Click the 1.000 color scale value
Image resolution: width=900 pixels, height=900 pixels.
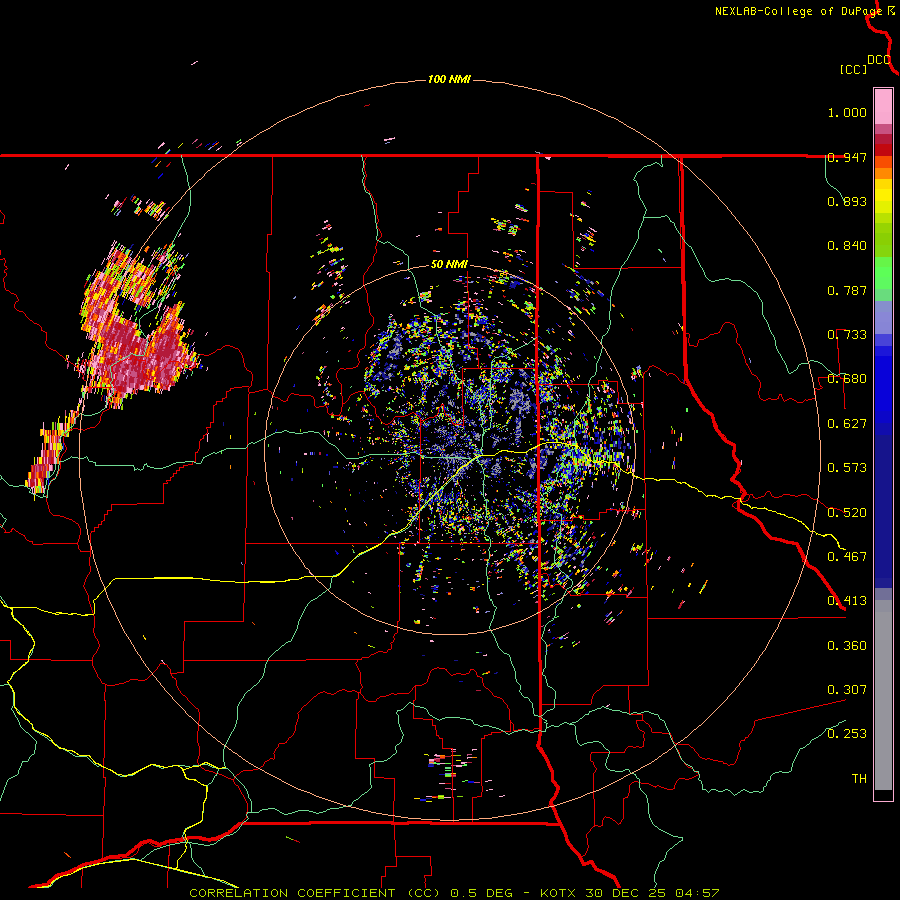(847, 112)
